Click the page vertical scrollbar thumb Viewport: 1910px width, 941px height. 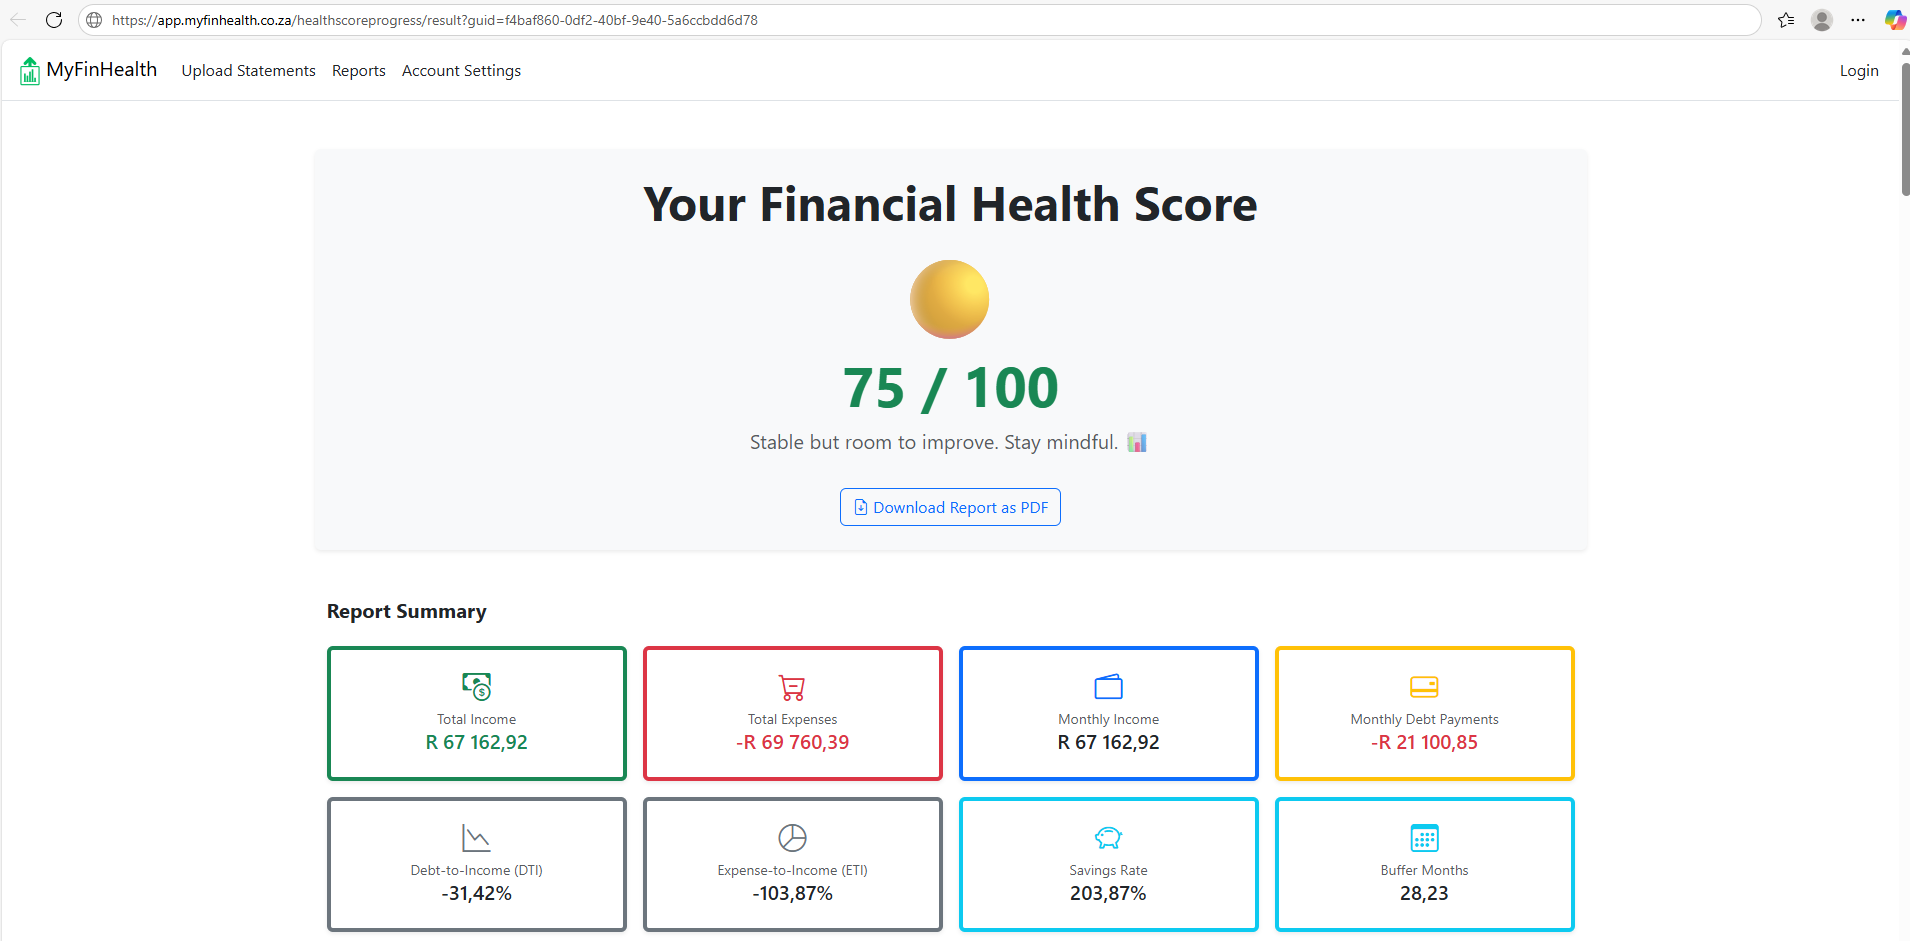(x=1904, y=128)
